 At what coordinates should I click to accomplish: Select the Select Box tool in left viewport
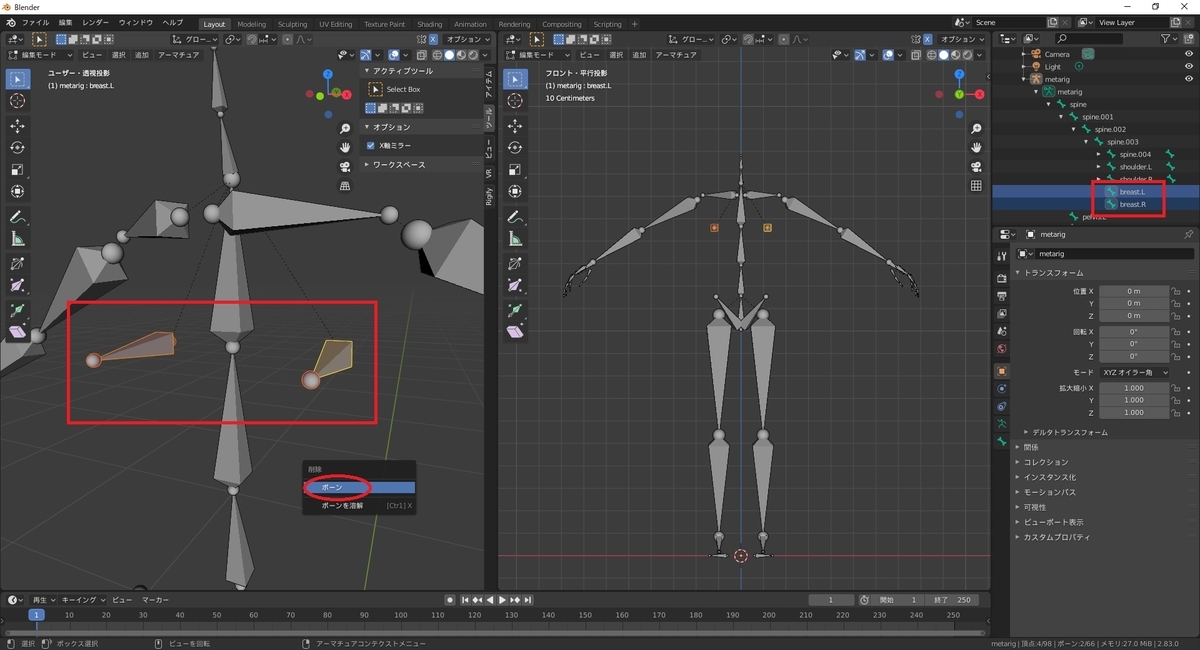click(x=18, y=79)
